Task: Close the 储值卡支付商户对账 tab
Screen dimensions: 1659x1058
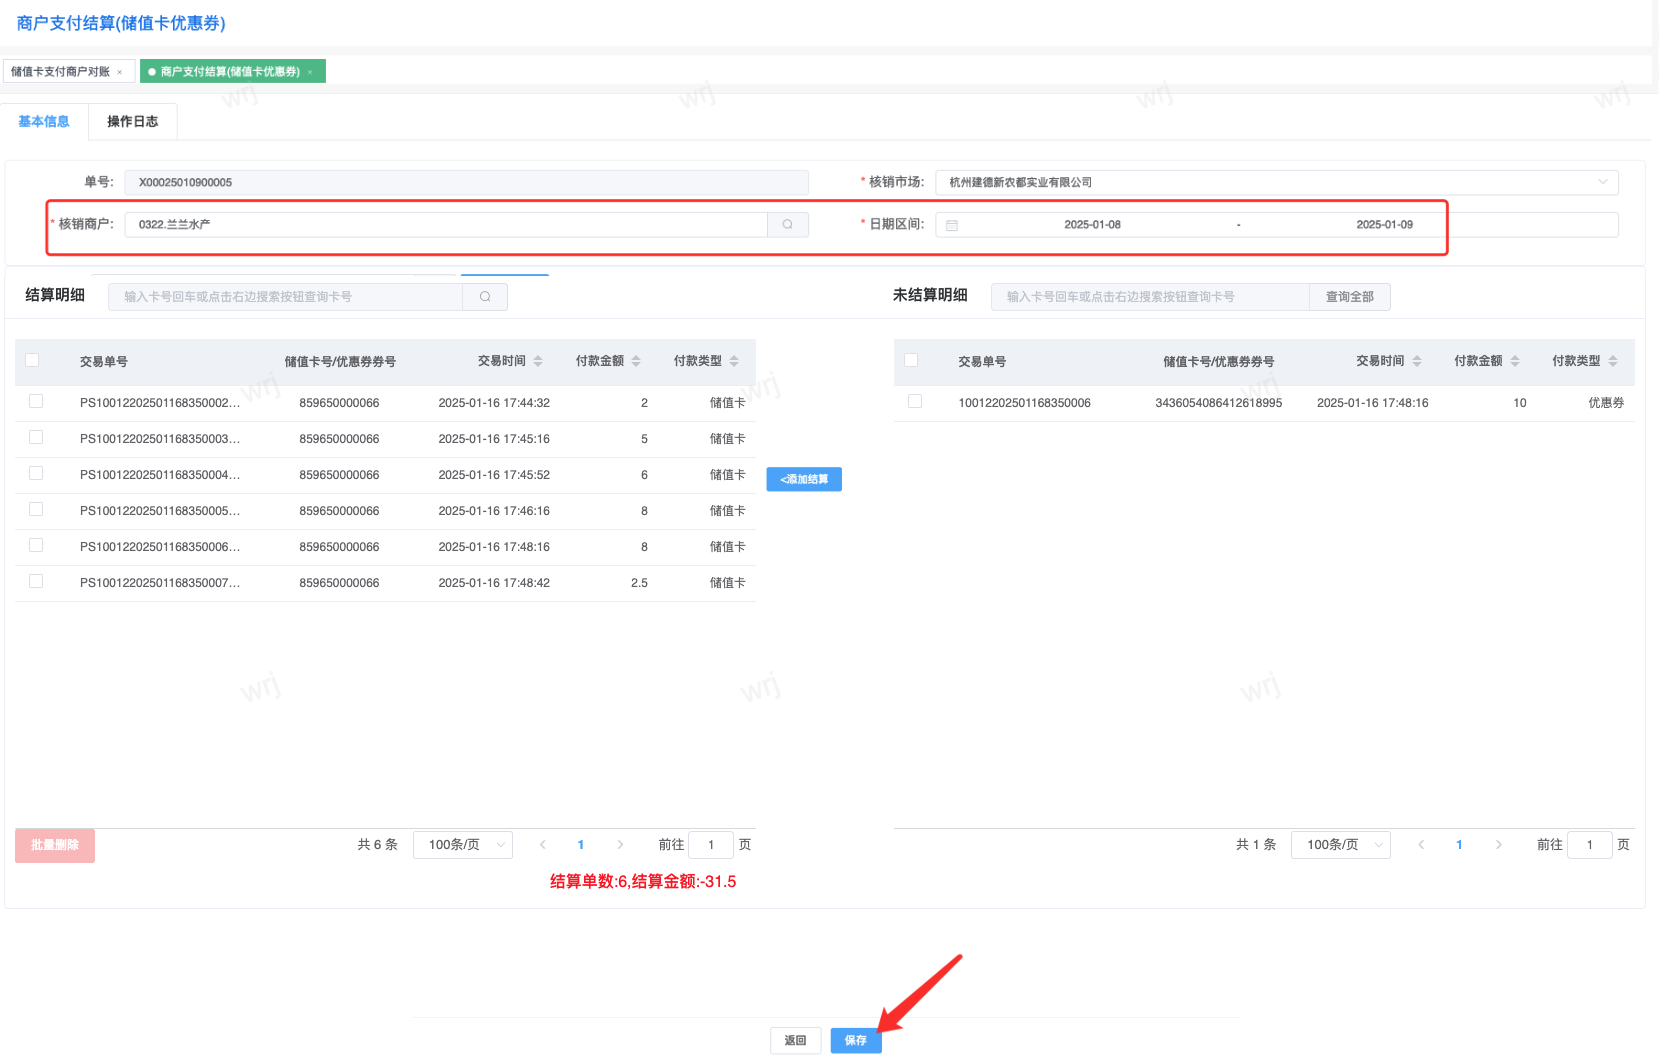Action: [120, 72]
